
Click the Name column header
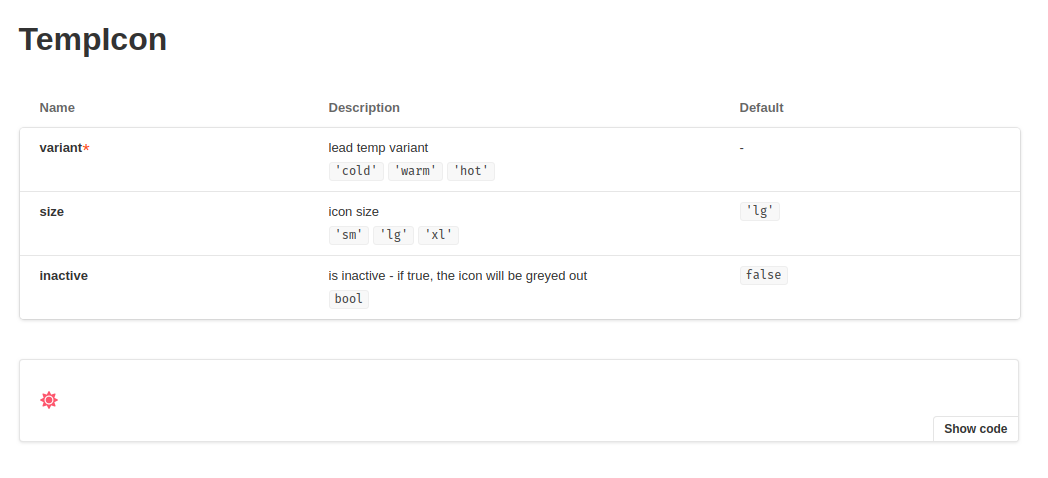click(57, 108)
